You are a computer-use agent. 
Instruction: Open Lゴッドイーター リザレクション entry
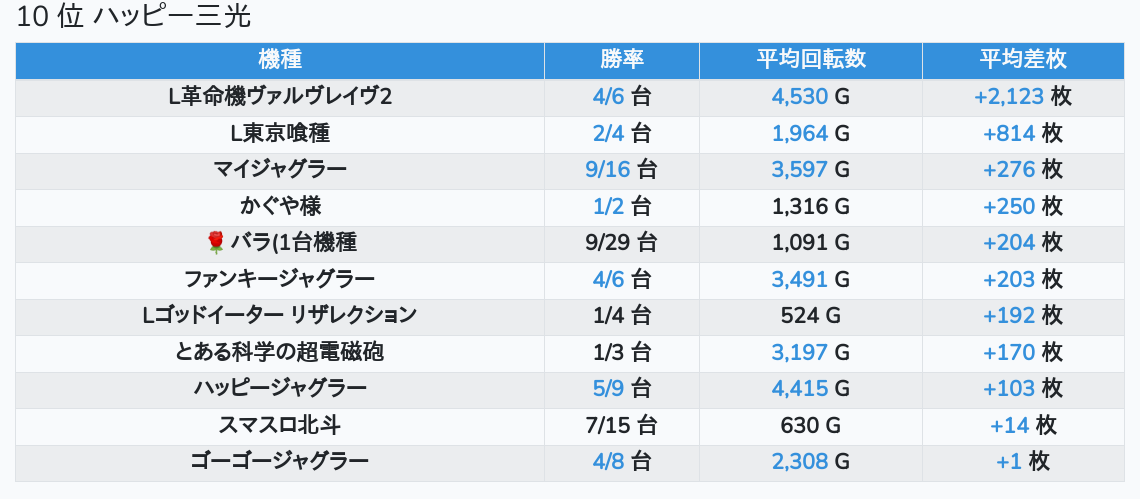(280, 315)
